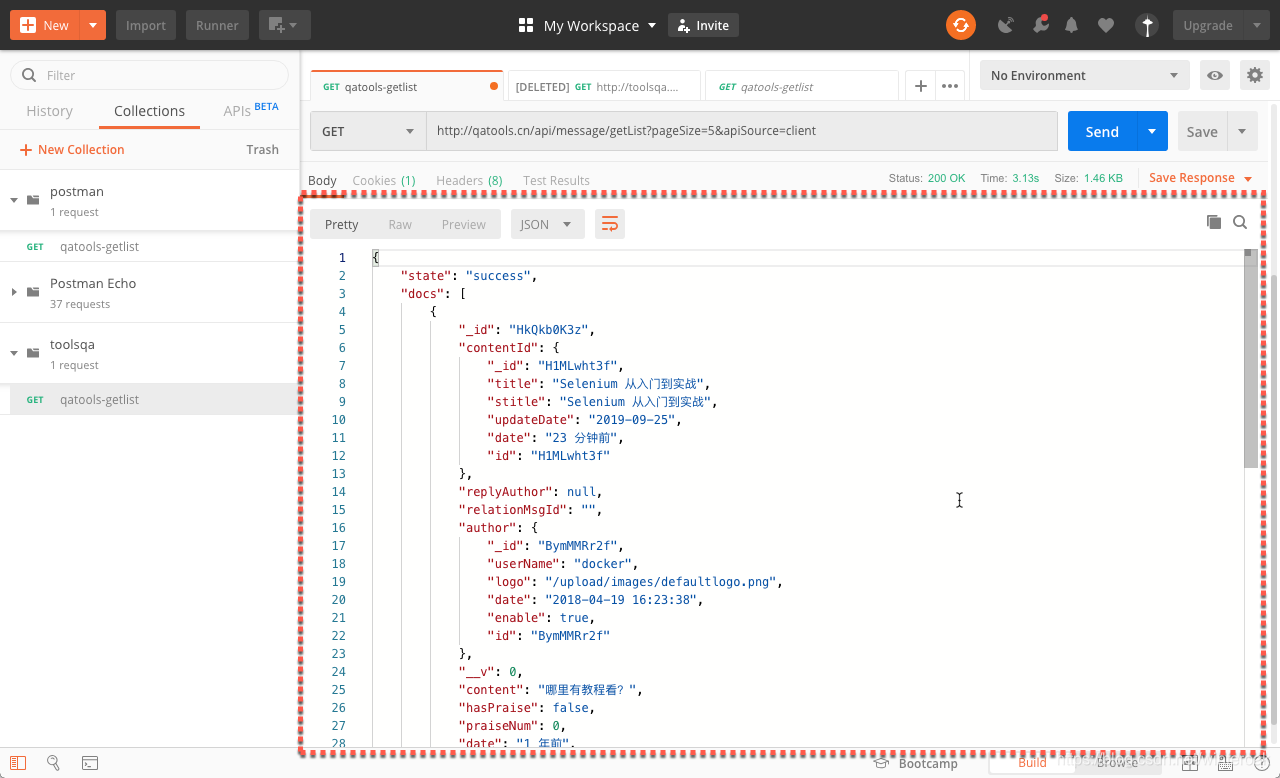Open the New button dropdown arrow
1280x778 pixels.
[93, 25]
